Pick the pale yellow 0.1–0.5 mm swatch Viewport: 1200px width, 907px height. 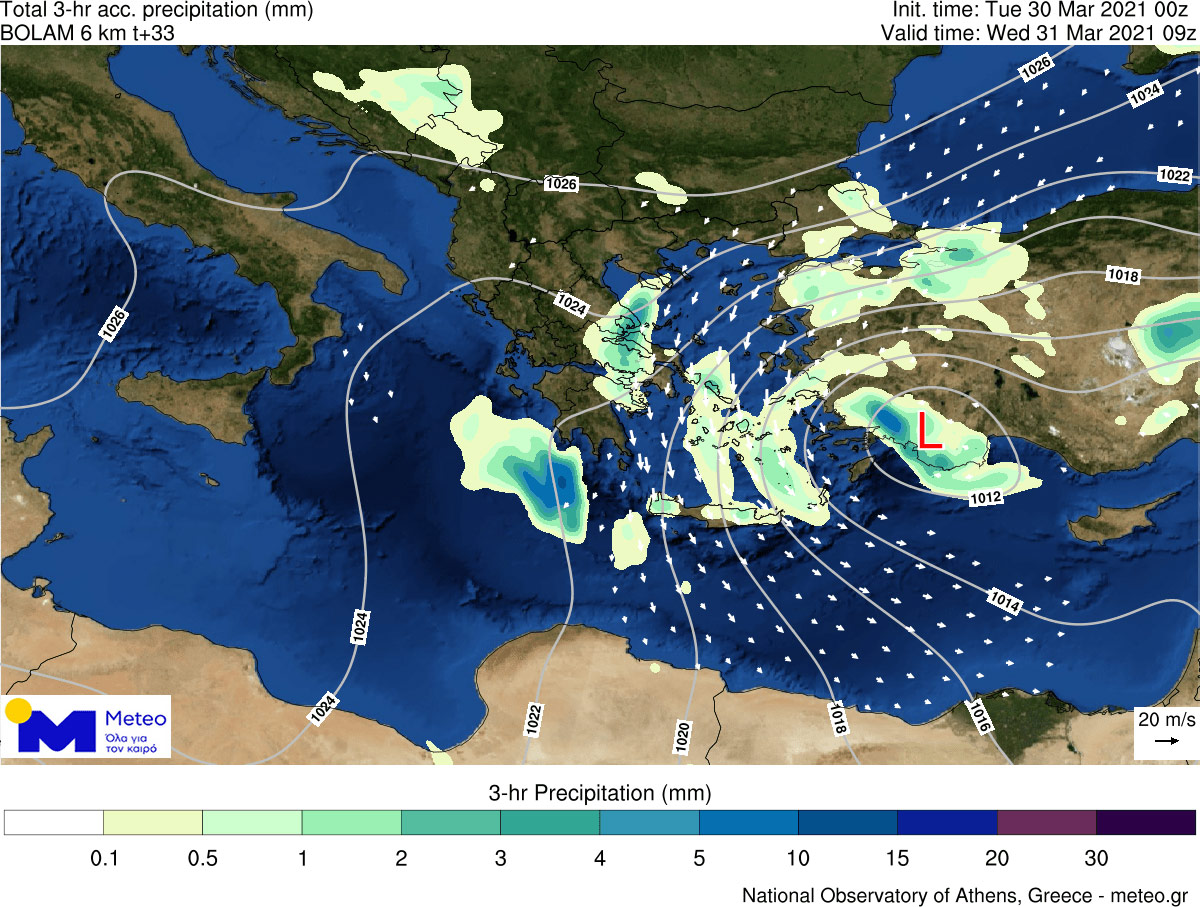point(153,822)
